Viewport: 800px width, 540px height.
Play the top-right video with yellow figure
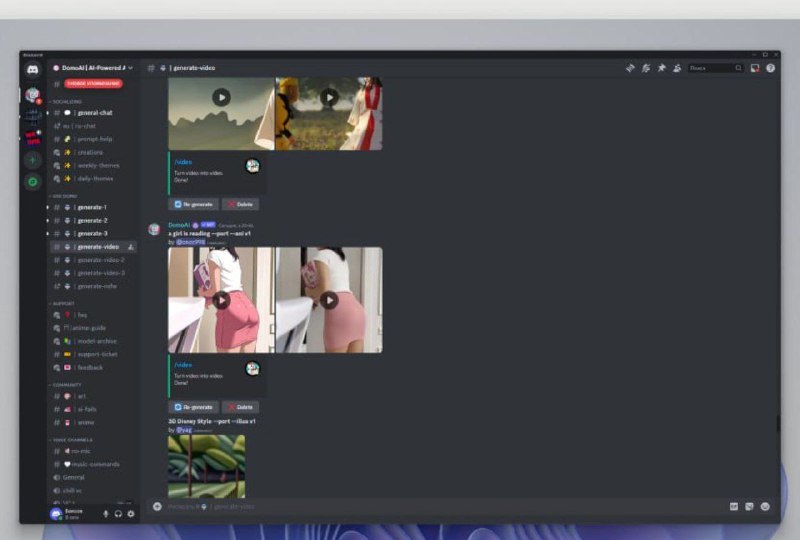pos(329,97)
